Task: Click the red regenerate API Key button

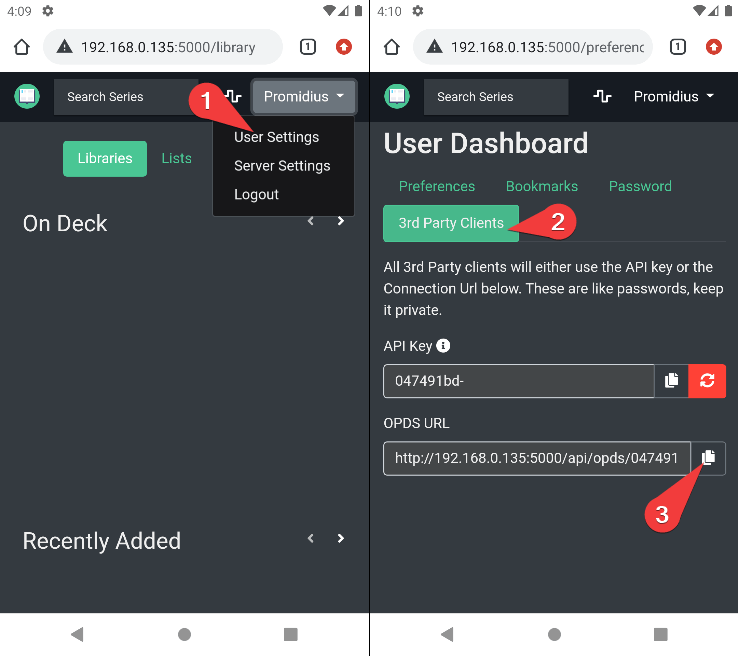Action: tap(708, 381)
